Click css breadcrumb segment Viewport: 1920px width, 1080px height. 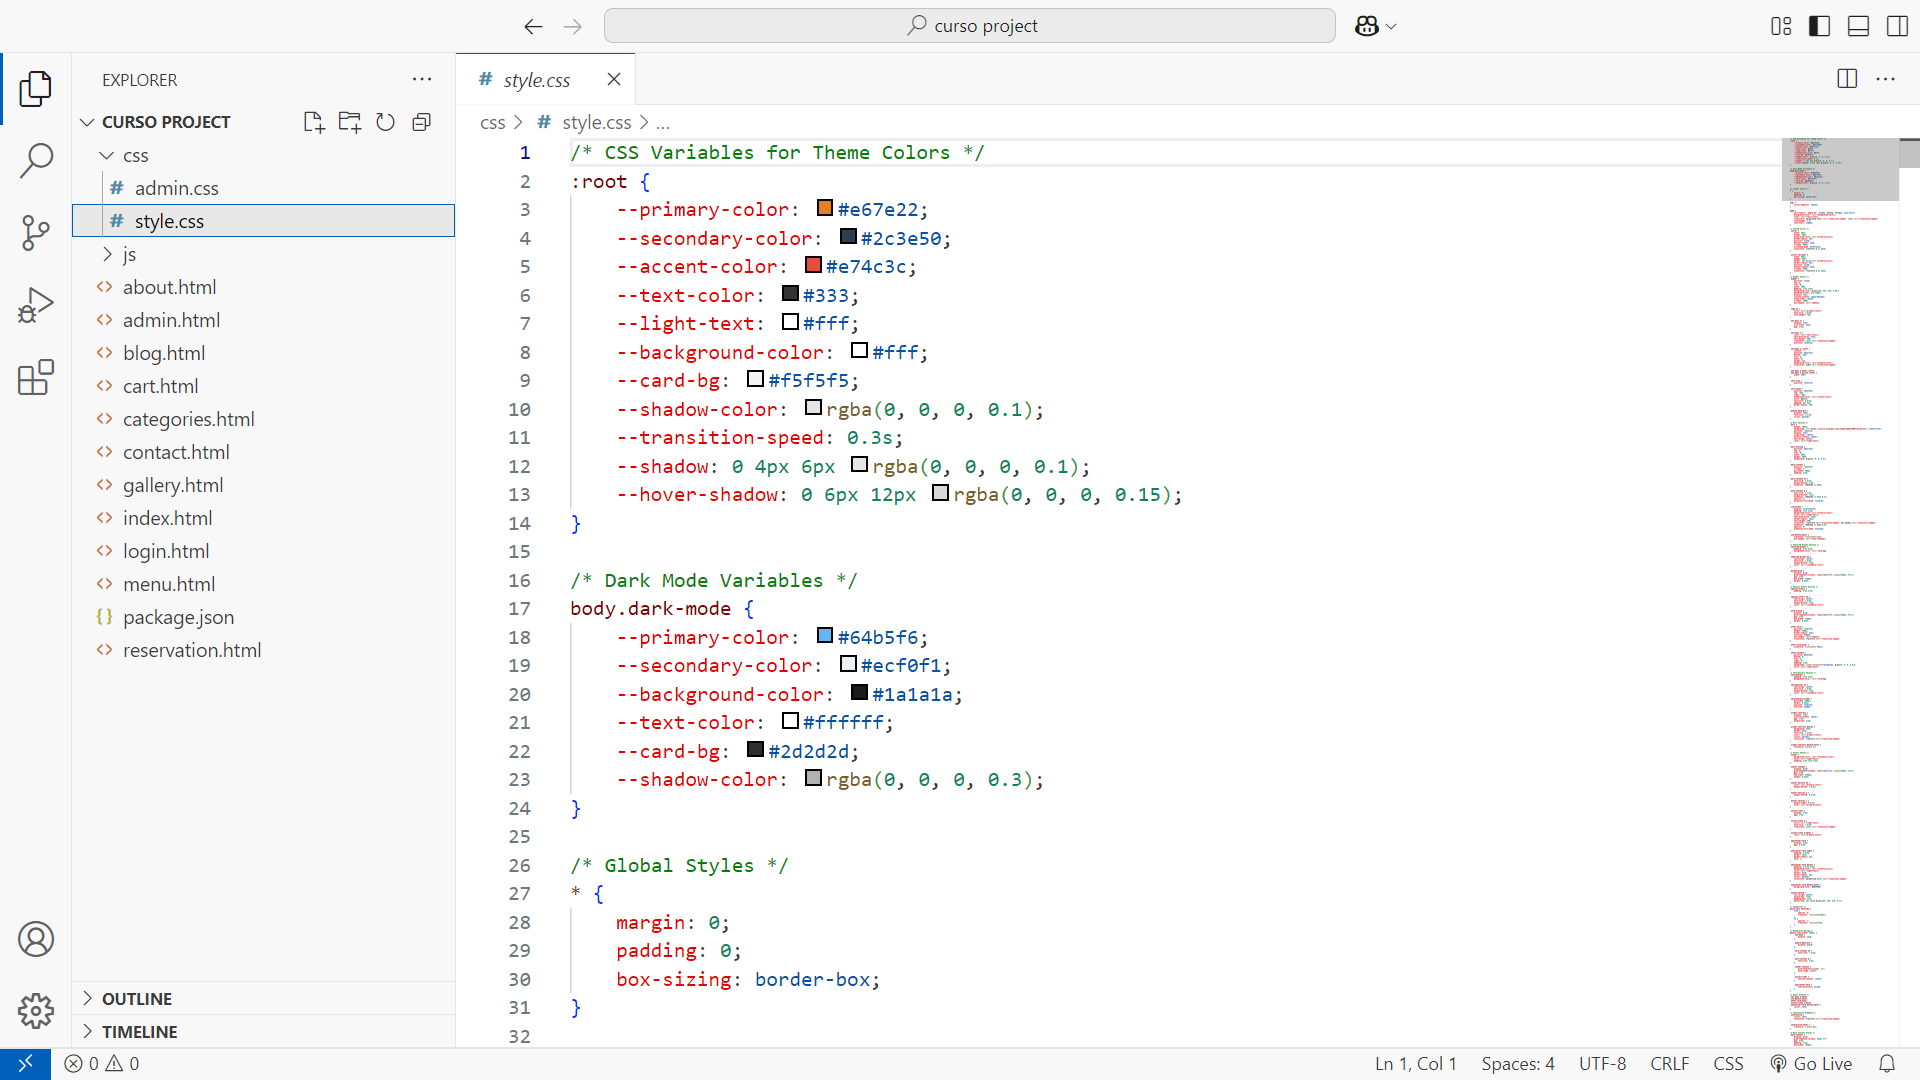click(x=492, y=122)
